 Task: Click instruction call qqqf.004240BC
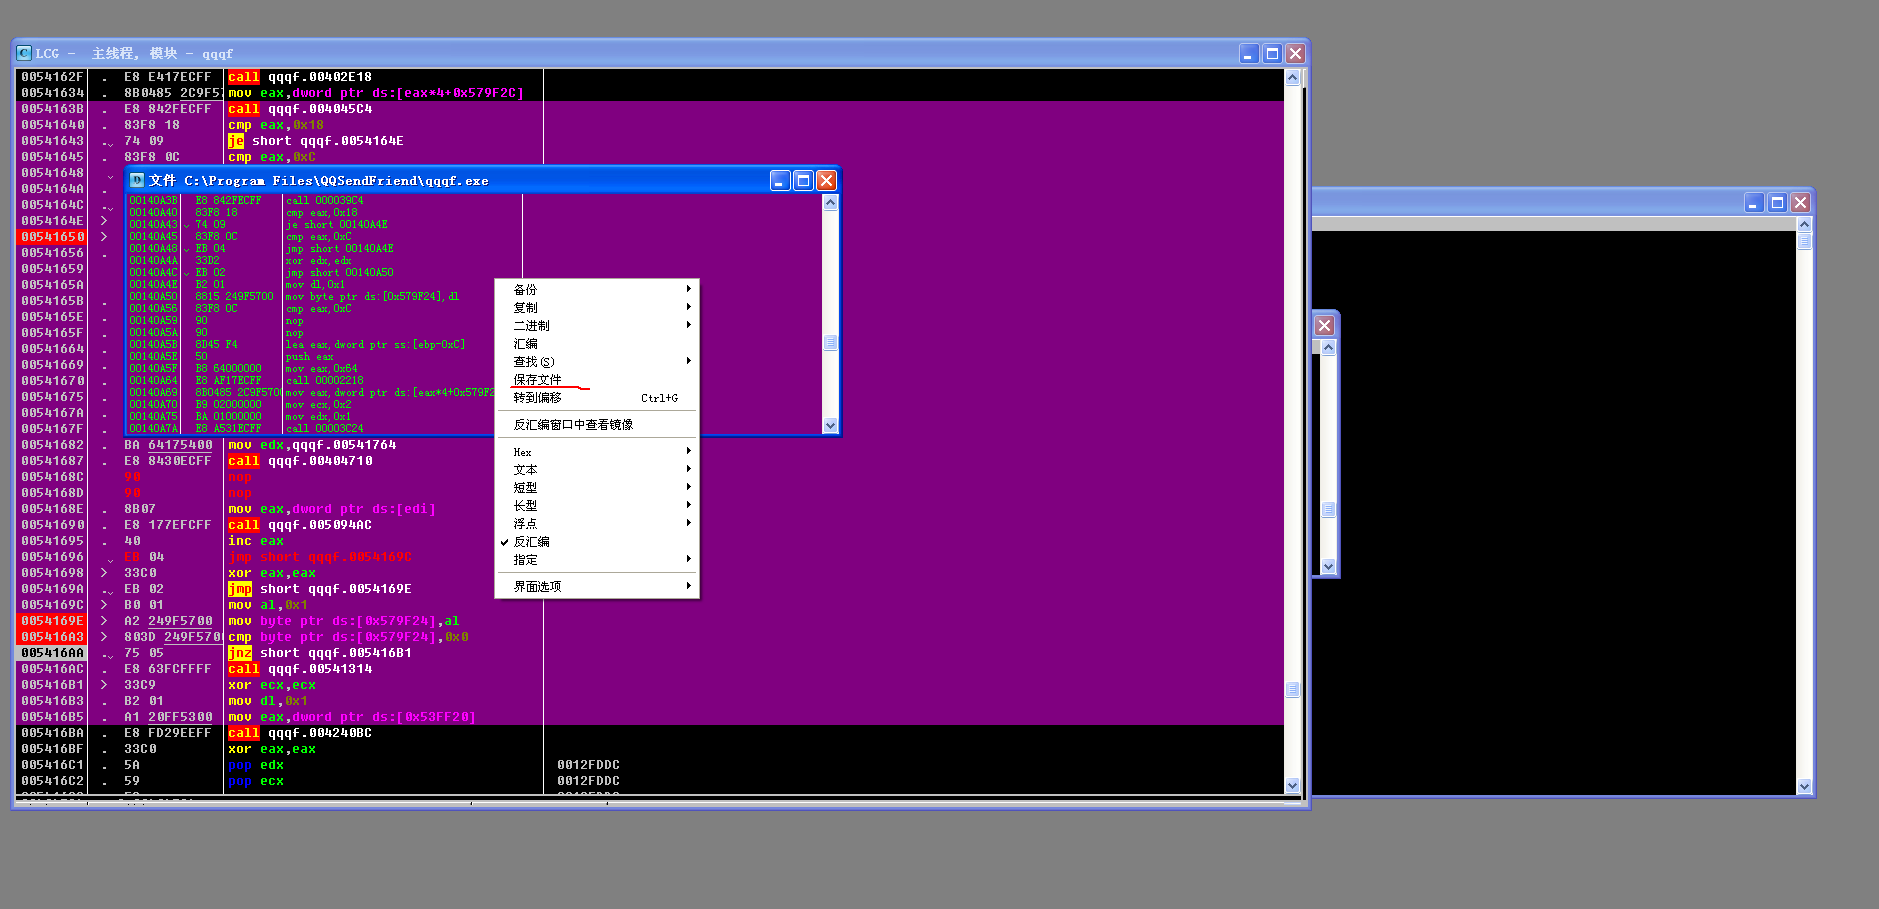point(300,733)
